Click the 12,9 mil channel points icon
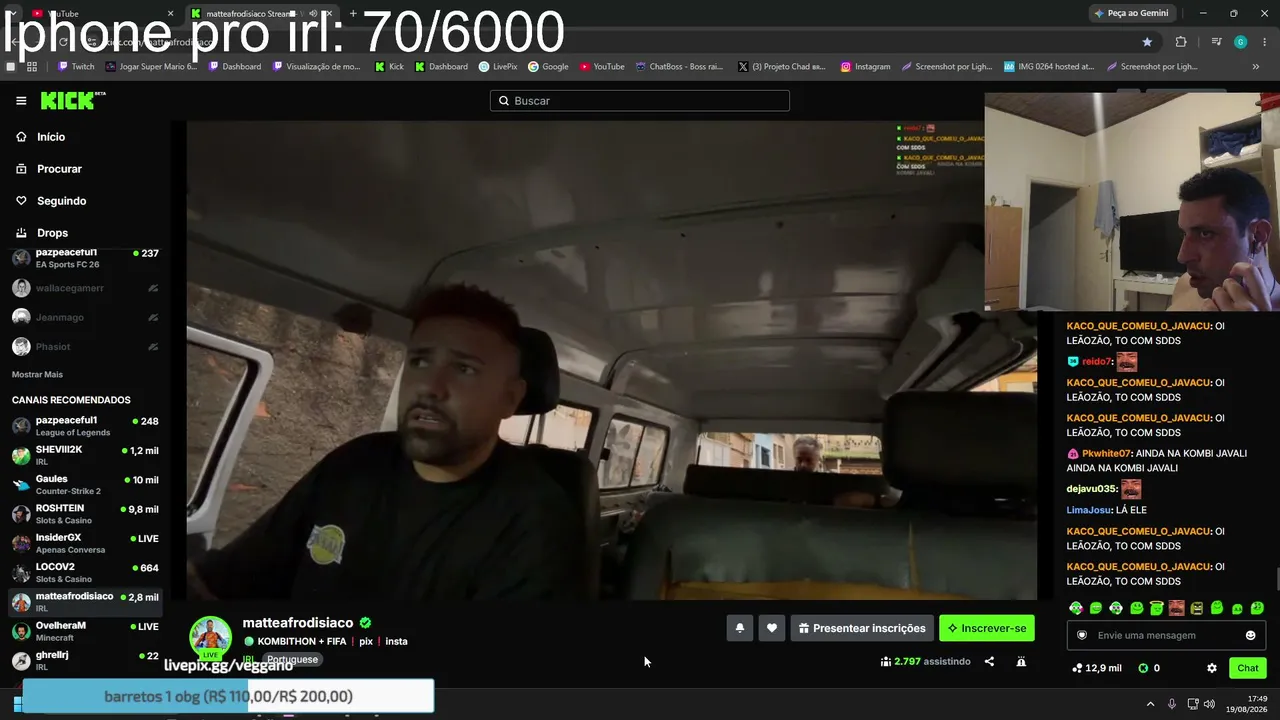Image resolution: width=1280 pixels, height=720 pixels. [x=1077, y=668]
